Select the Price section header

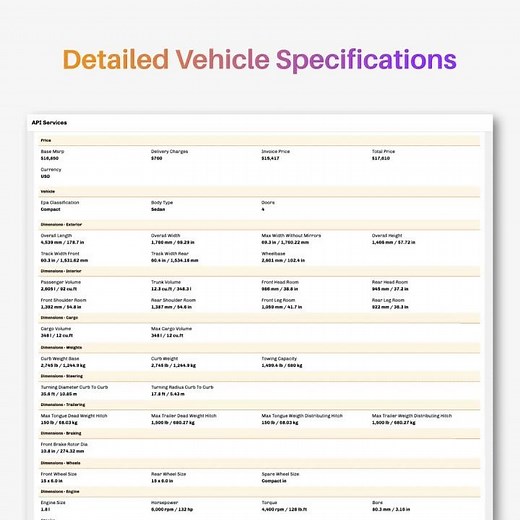259,140
